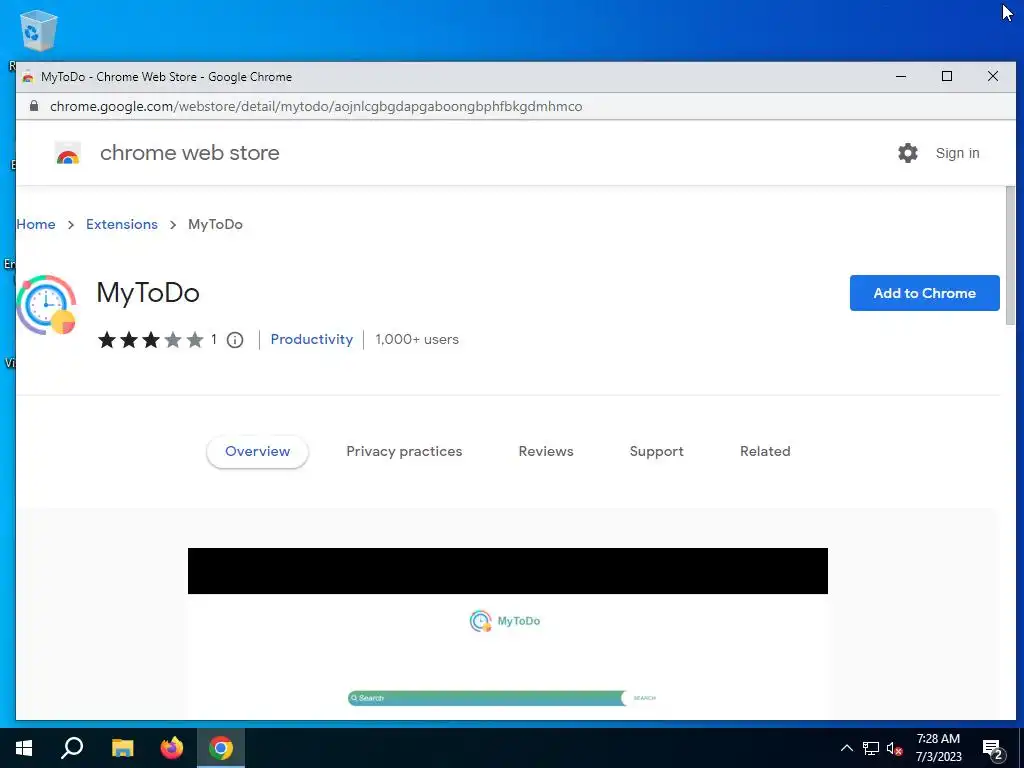Launch Firefox from the taskbar
The image size is (1024, 768).
[172, 748]
